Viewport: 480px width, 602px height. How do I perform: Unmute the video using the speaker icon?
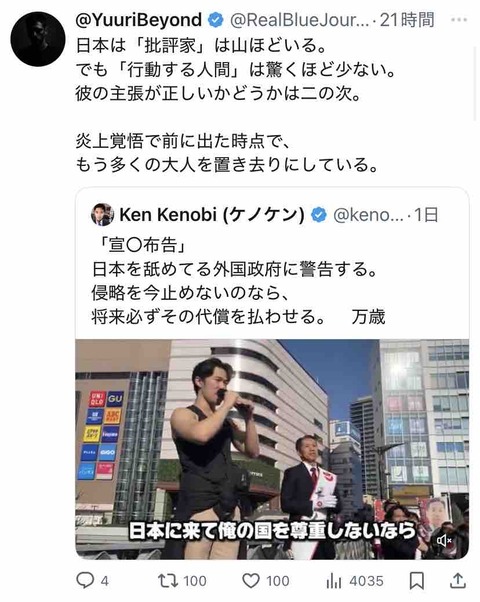point(444,541)
